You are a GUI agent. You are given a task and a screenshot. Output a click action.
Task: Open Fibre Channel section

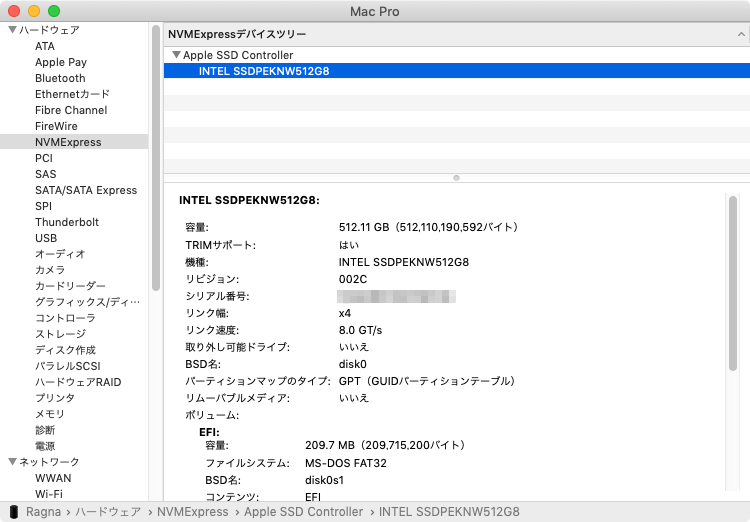71,110
